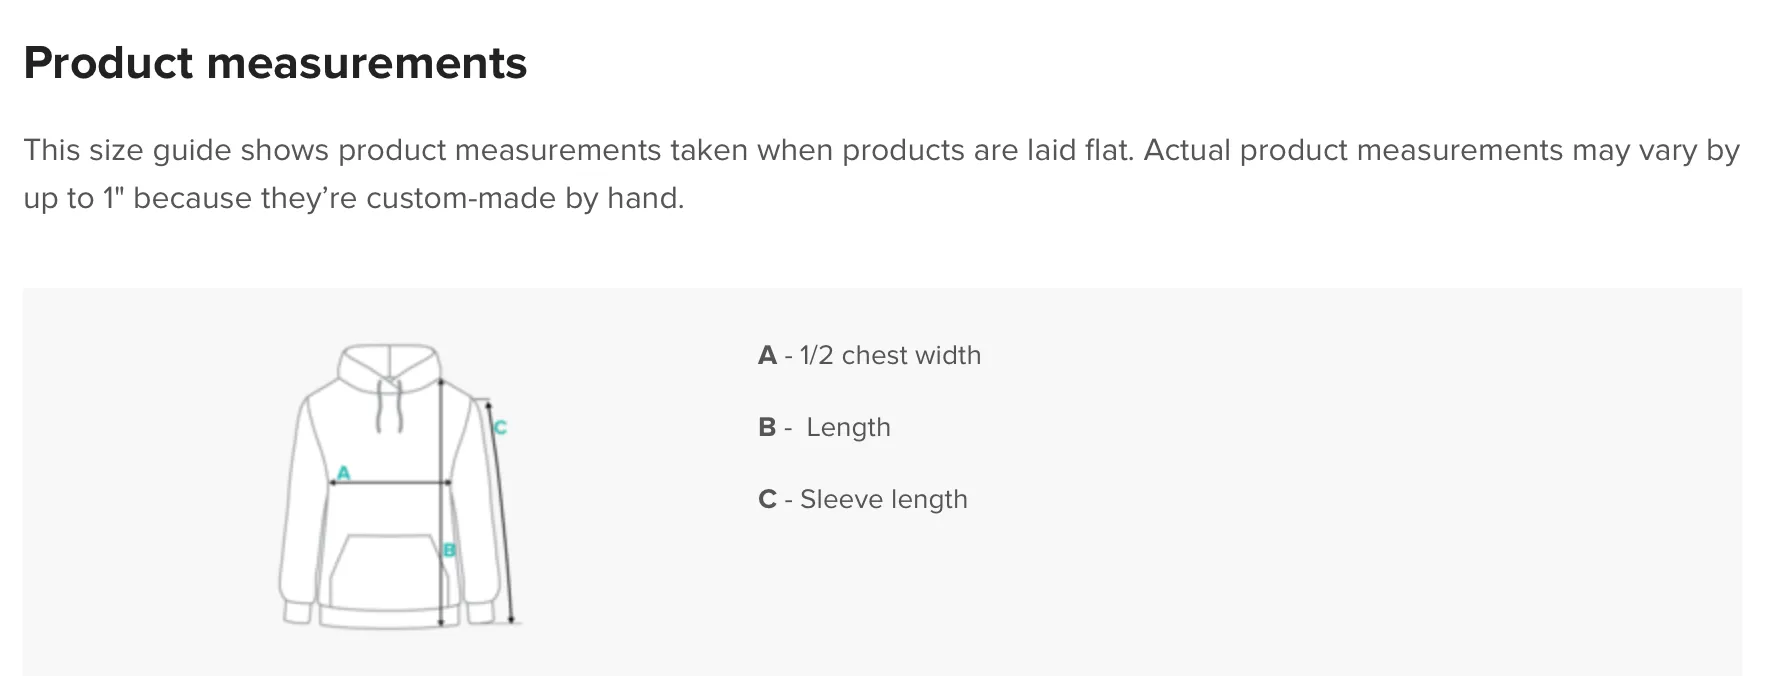Click the hood of the hoodie drawing
This screenshot has height=676, width=1768.
point(390,366)
